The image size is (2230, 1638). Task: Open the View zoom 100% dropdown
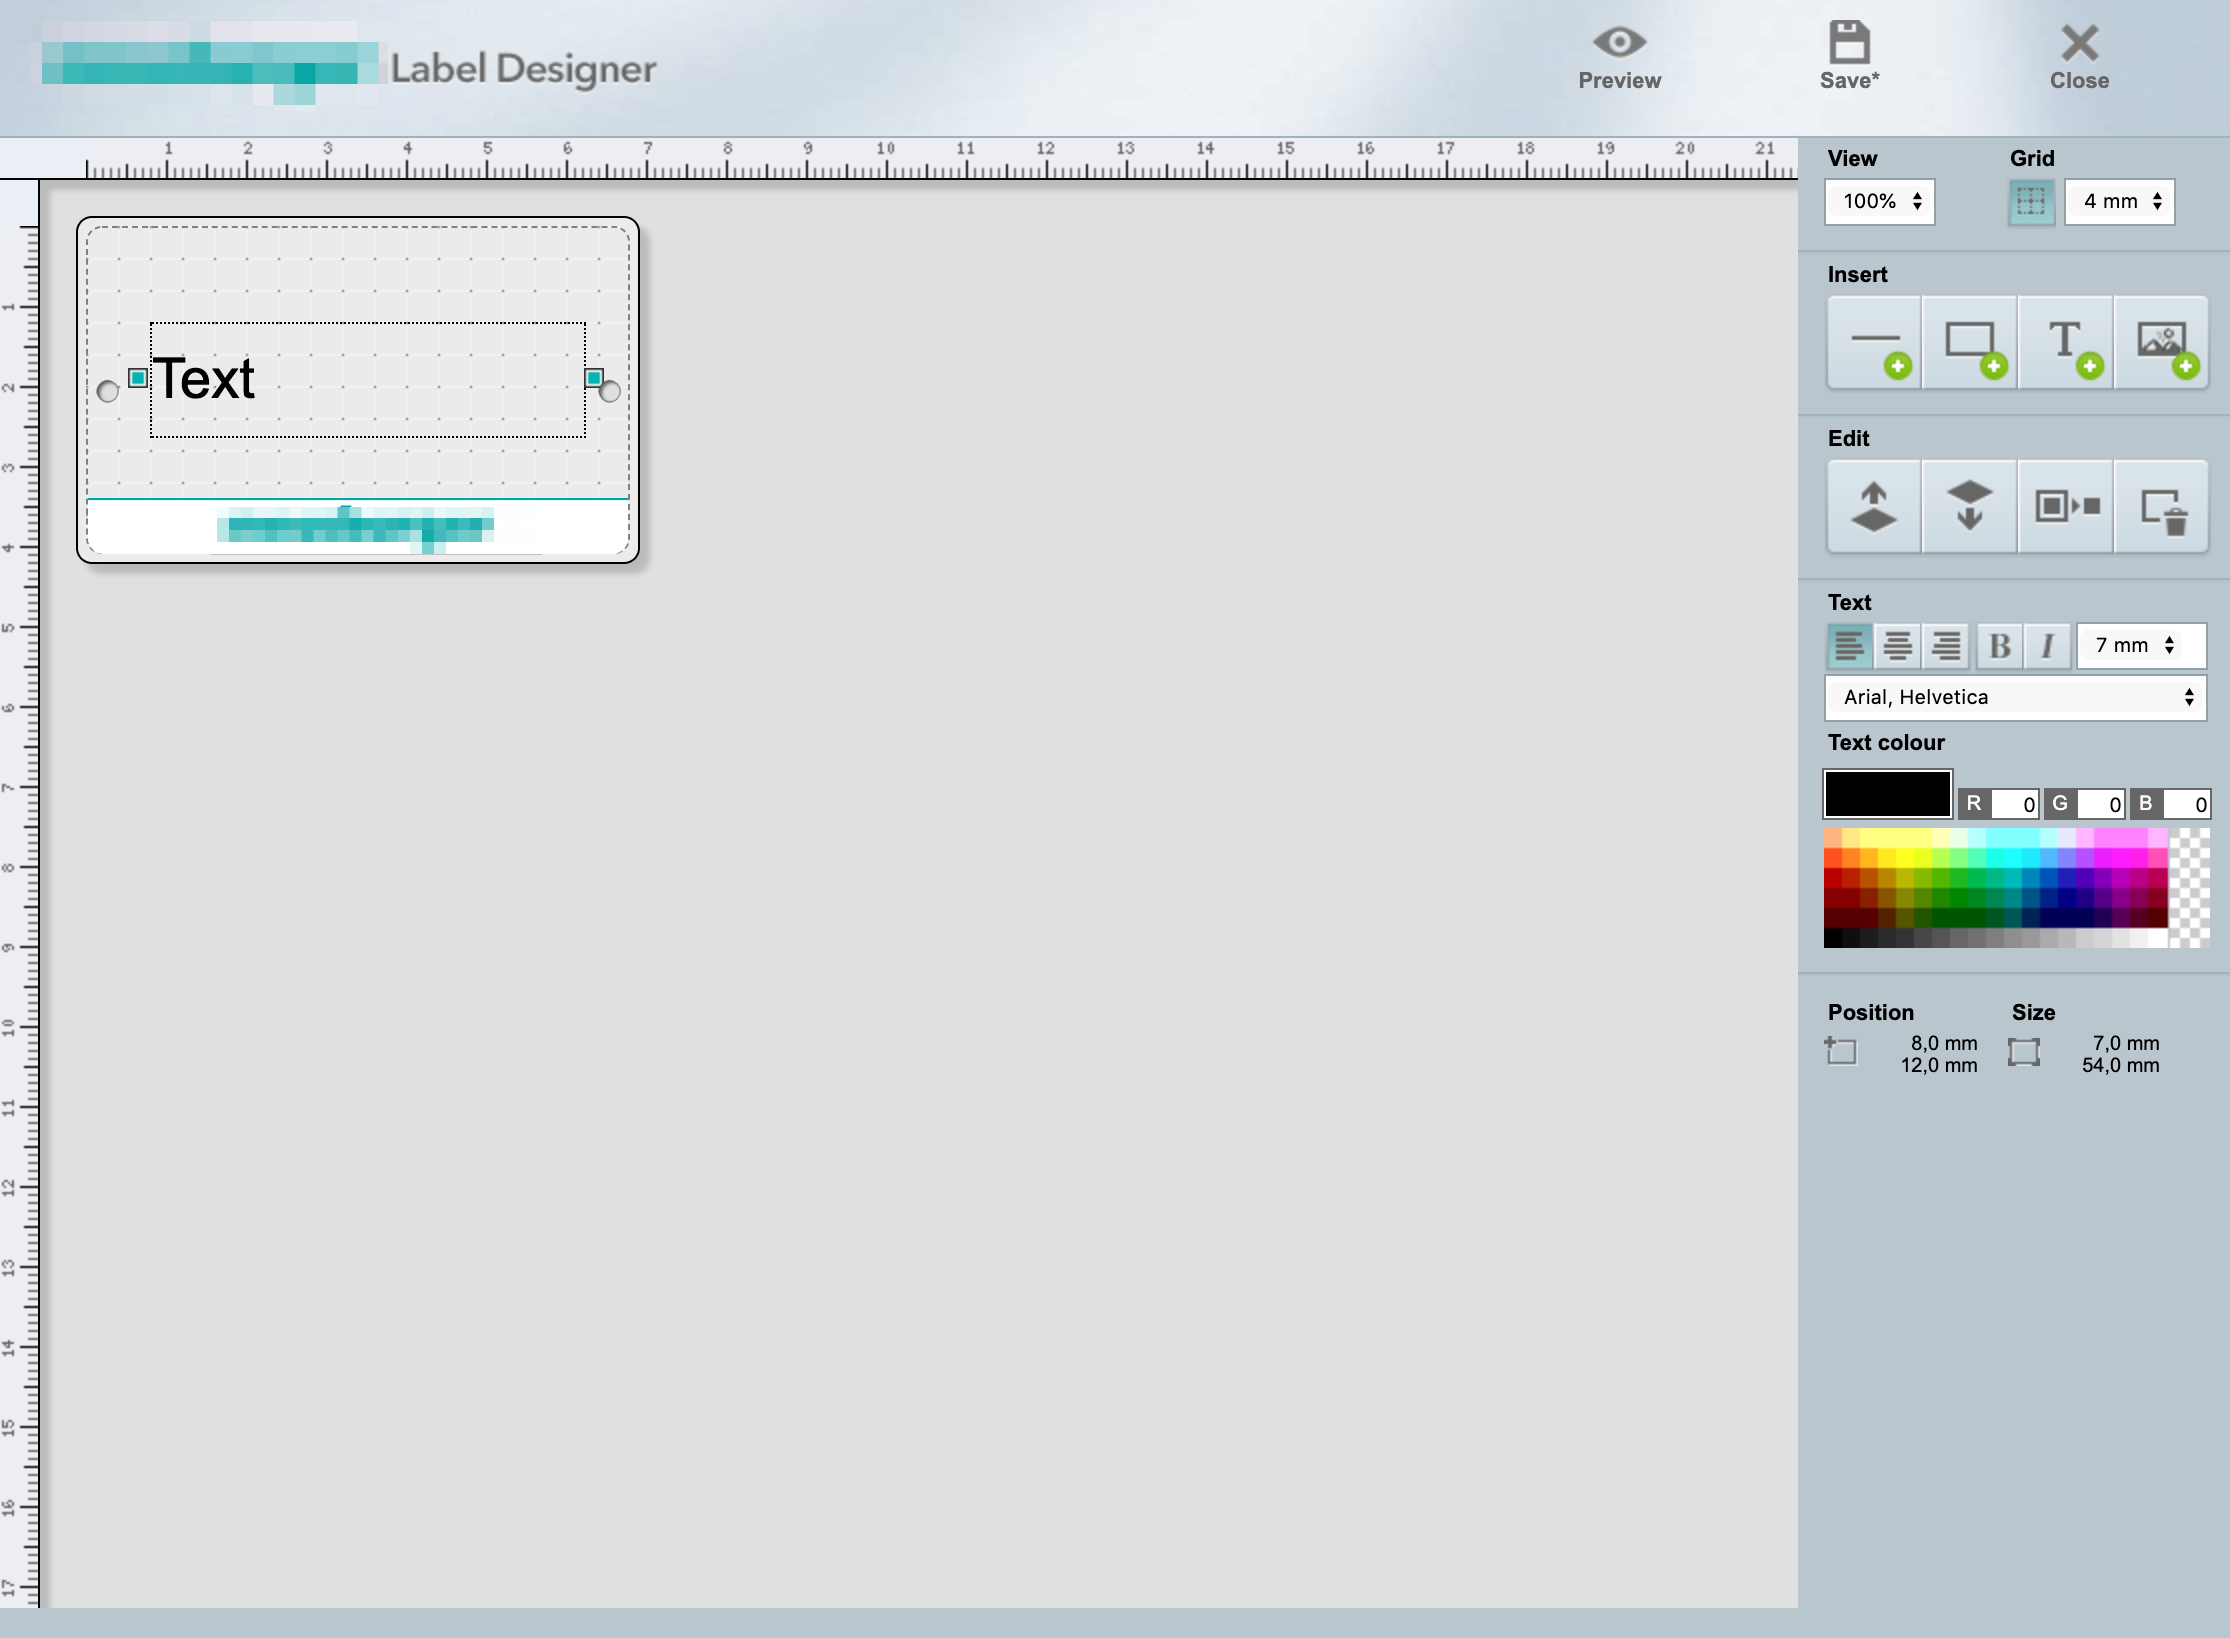tap(1879, 202)
